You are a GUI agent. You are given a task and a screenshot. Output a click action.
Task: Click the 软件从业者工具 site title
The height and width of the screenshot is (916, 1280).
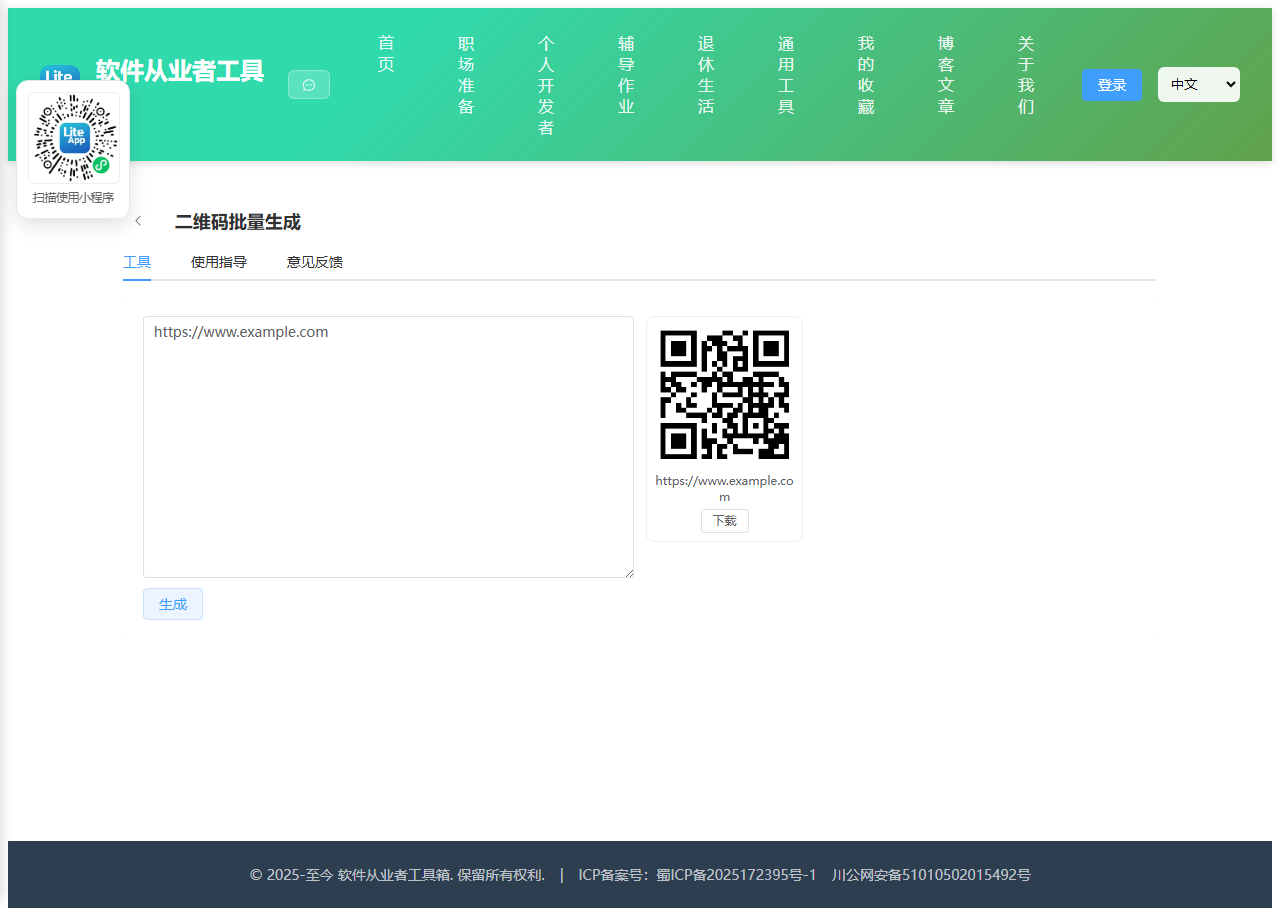(x=180, y=71)
